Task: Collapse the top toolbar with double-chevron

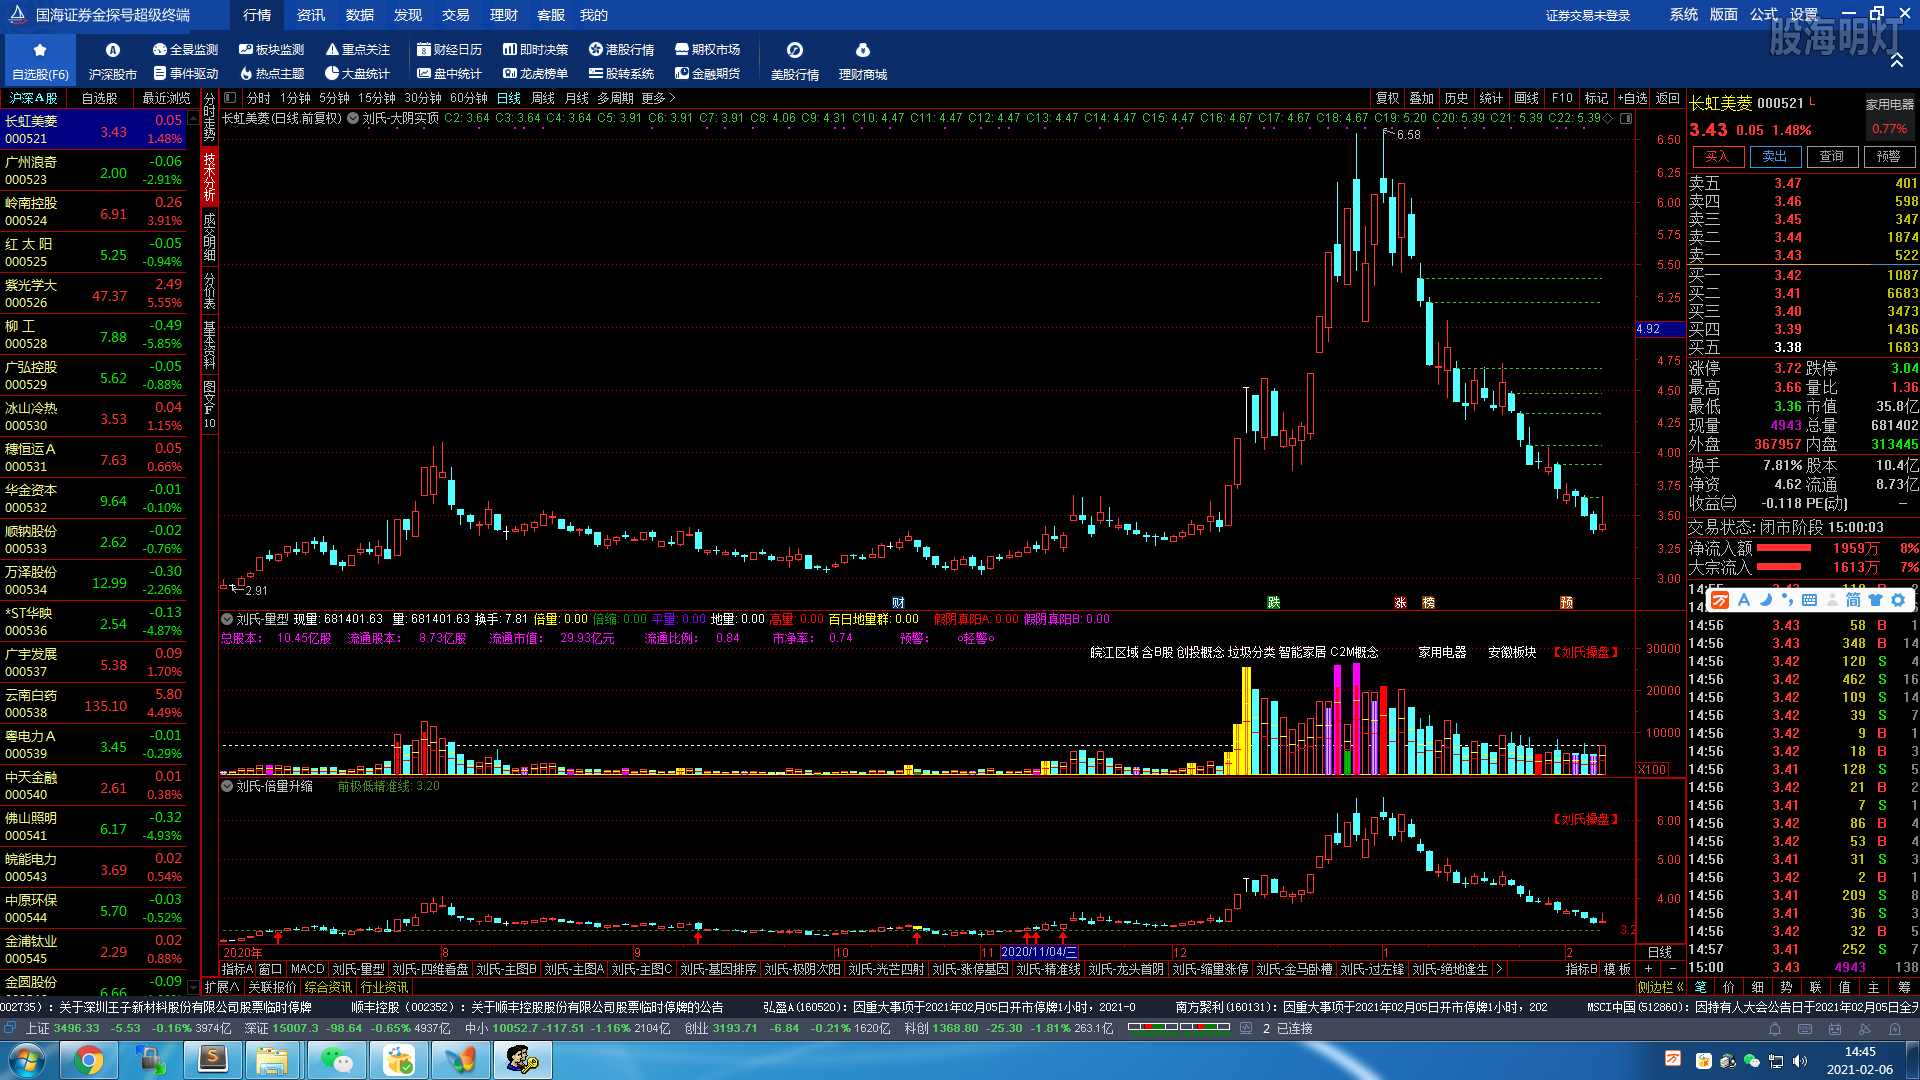Action: [1896, 61]
